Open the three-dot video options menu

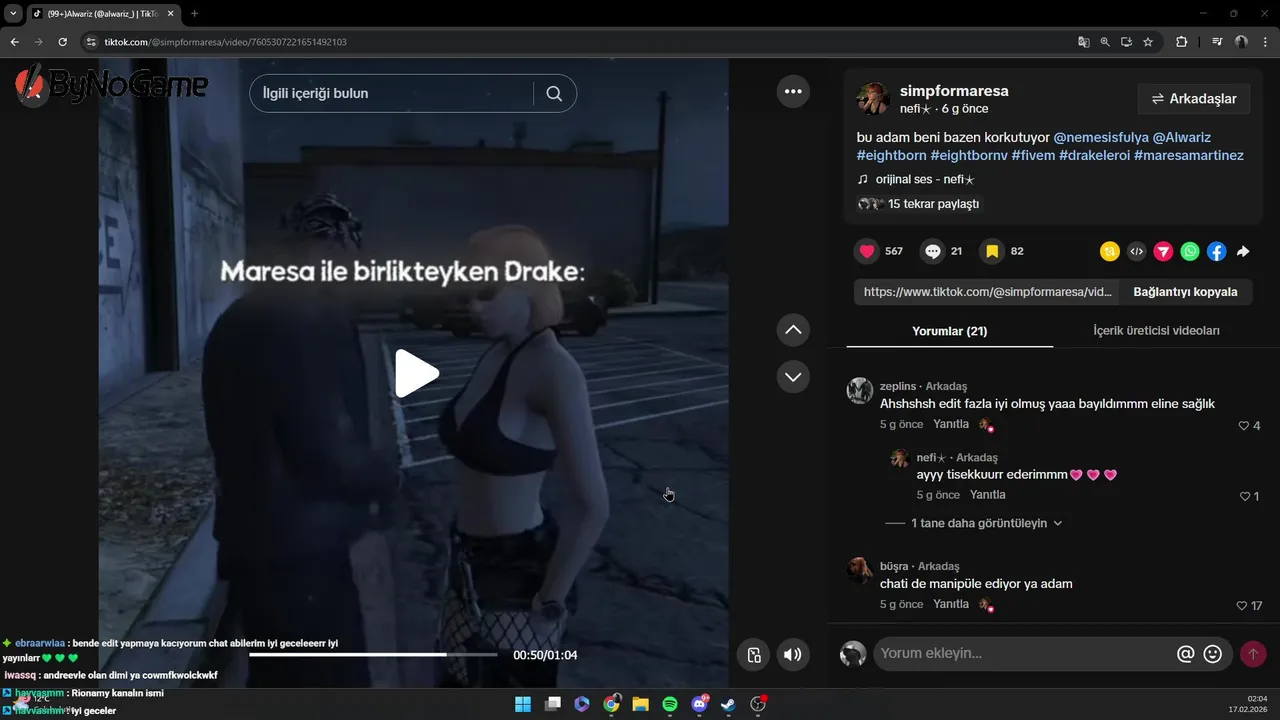pyautogui.click(x=793, y=91)
